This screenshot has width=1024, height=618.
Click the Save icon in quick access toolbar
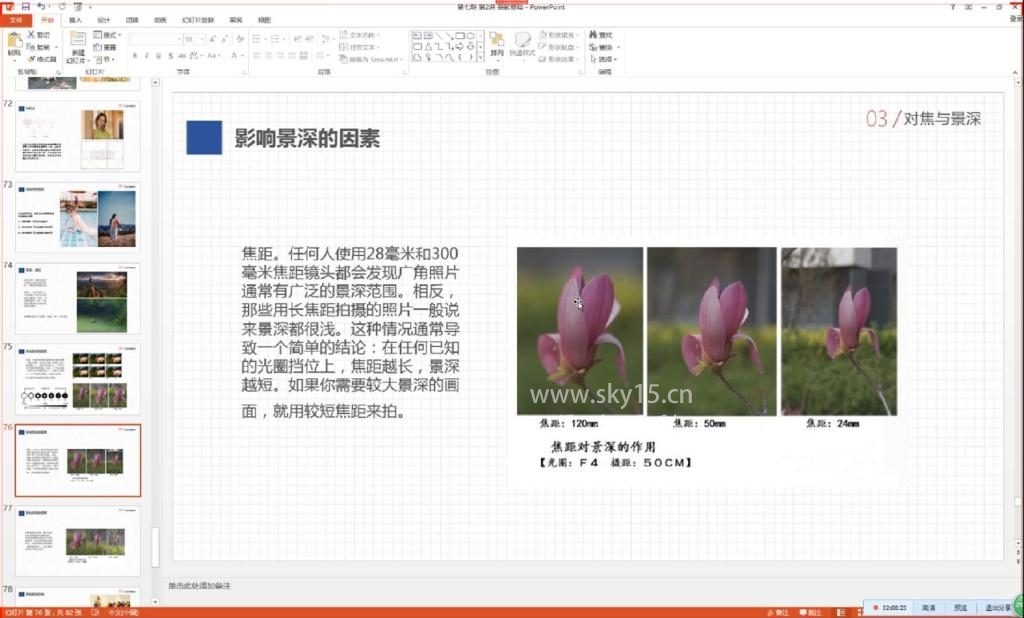click(25, 6)
